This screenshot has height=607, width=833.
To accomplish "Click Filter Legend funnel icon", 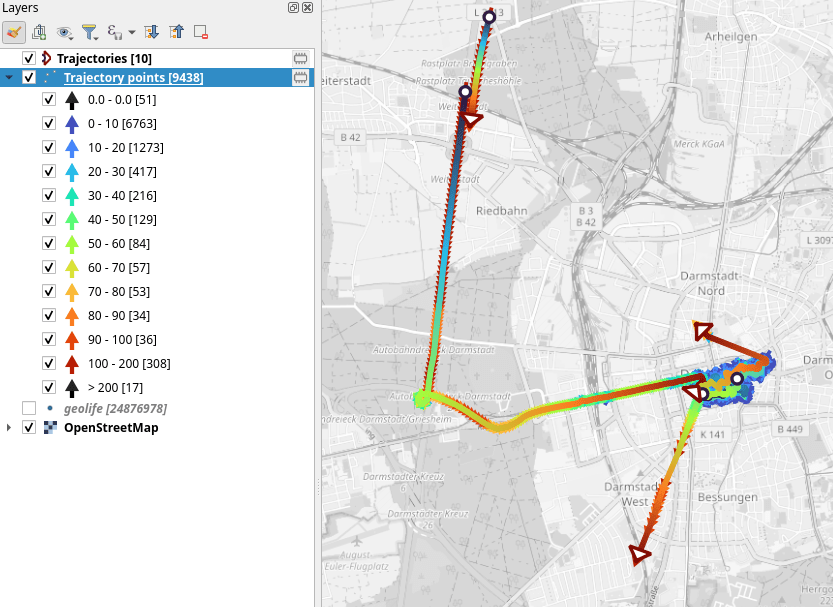I will (88, 32).
